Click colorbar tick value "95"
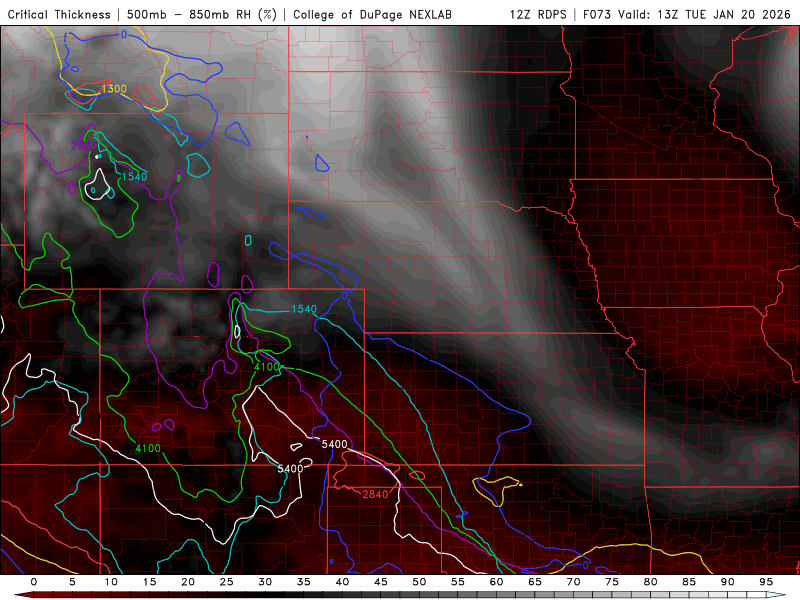This screenshot has width=800, height=600. (766, 582)
